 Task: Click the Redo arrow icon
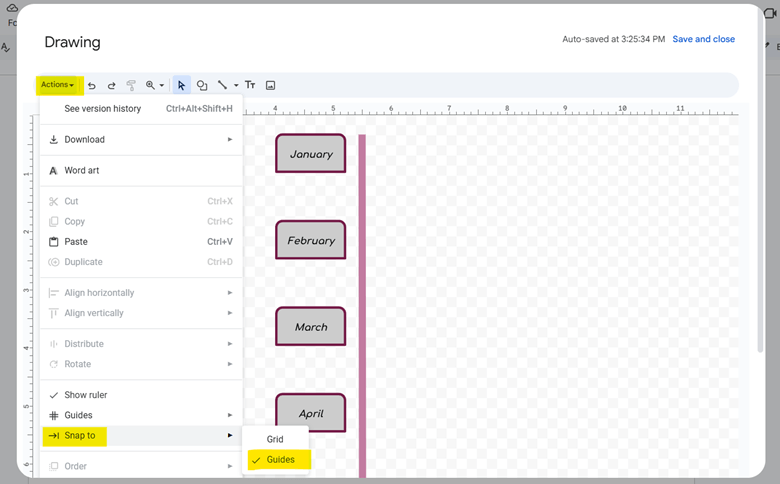coord(111,86)
